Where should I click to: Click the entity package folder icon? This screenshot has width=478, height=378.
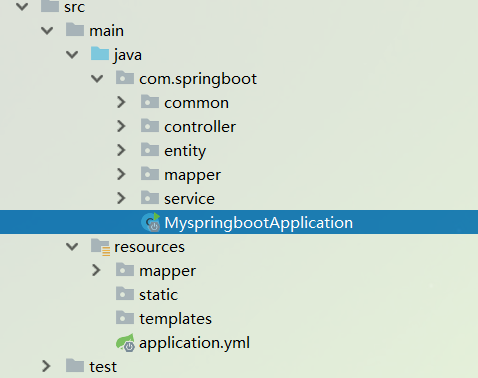click(x=150, y=150)
